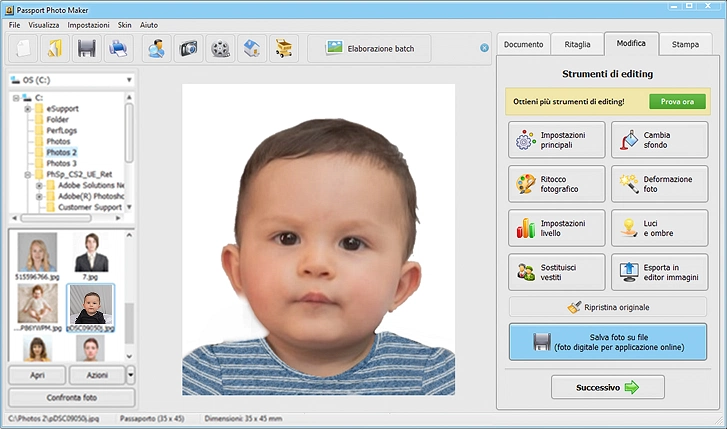
Task: Select the Photos folder
Action: click(58, 141)
